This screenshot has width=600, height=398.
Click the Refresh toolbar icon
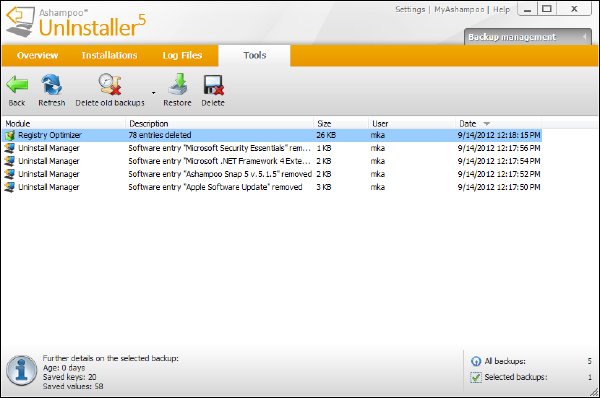click(52, 85)
